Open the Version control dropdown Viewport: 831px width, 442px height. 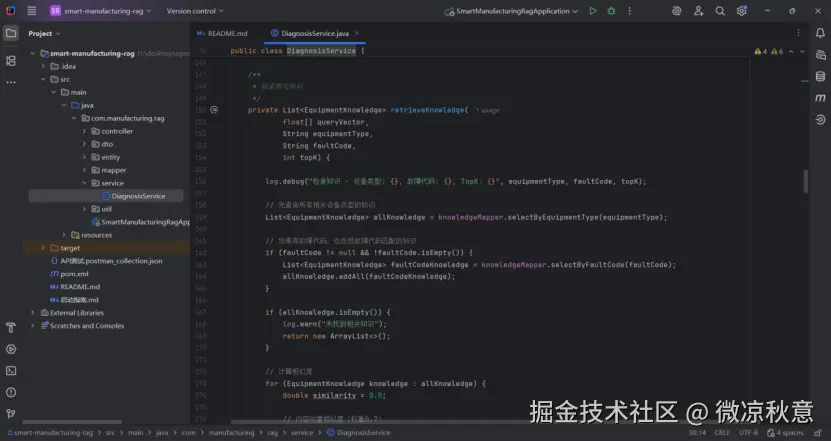195,11
